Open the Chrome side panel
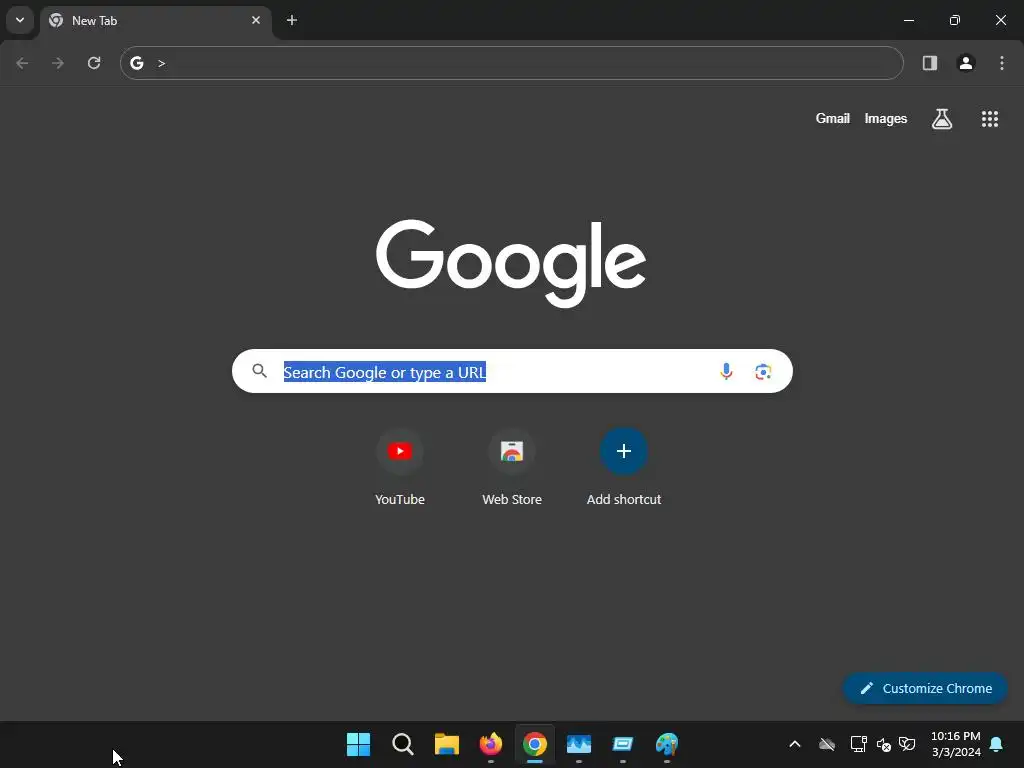Viewport: 1024px width, 768px height. point(929,63)
